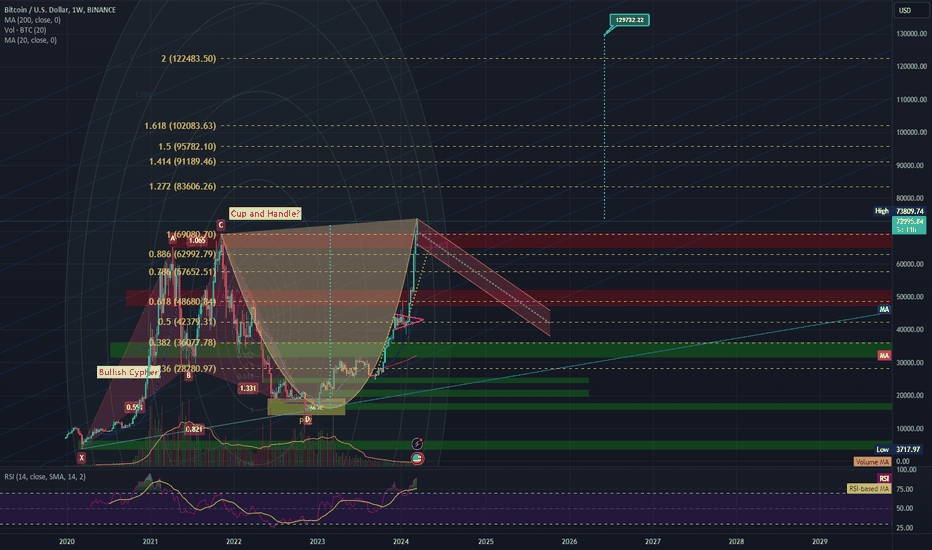Click the 2029 label on time axis
The image size is (932, 550).
coord(820,542)
